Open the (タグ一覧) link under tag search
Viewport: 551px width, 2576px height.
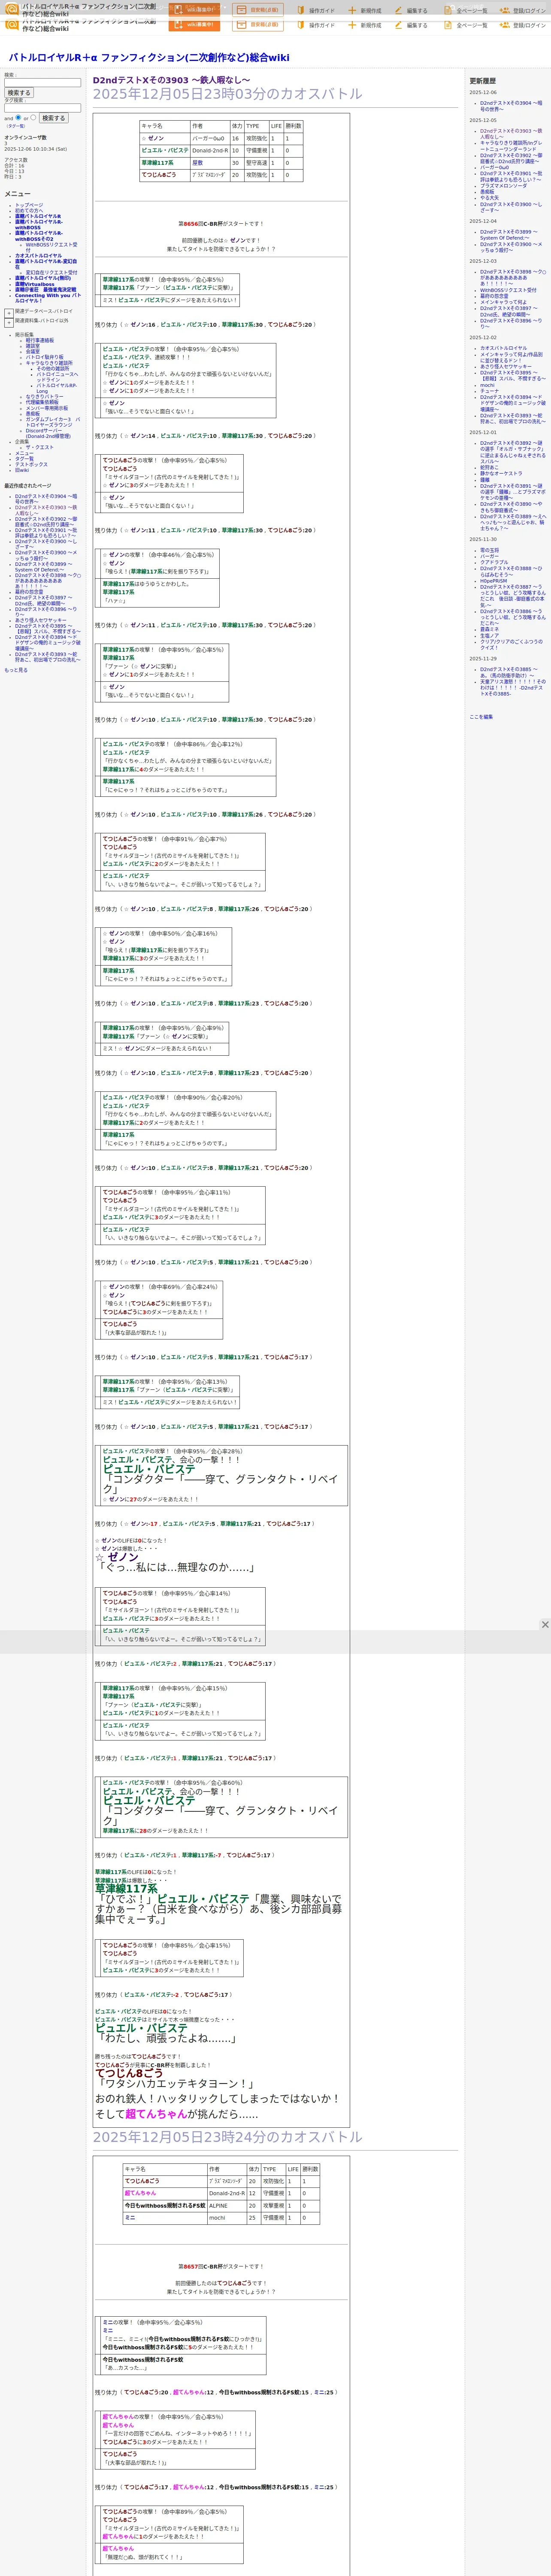pos(15,126)
